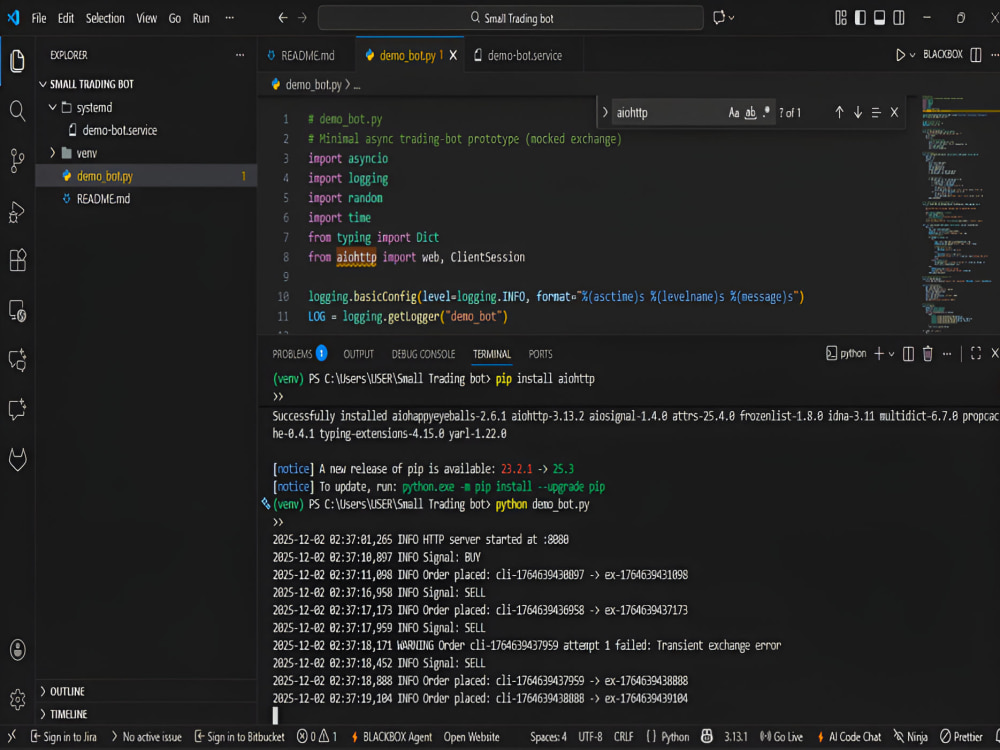Switch to the demo-bot.service editor tab
This screenshot has height=750, width=1000.
[524, 55]
